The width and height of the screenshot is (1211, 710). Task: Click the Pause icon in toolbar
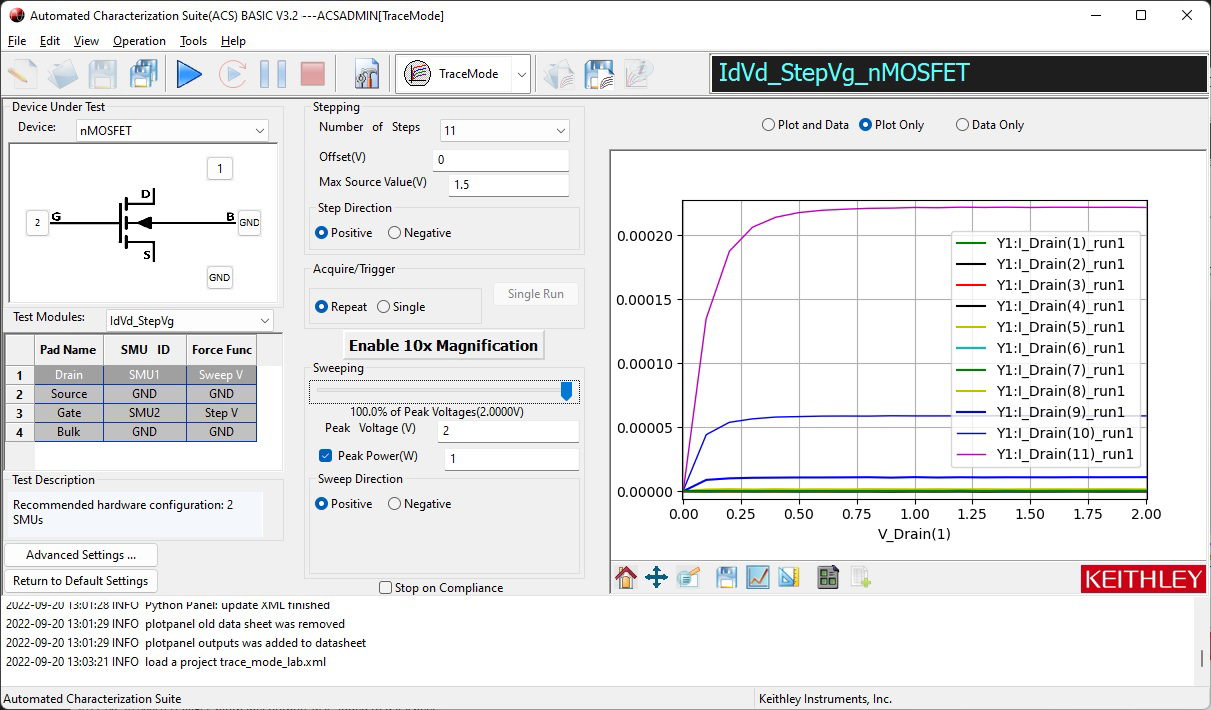272,74
